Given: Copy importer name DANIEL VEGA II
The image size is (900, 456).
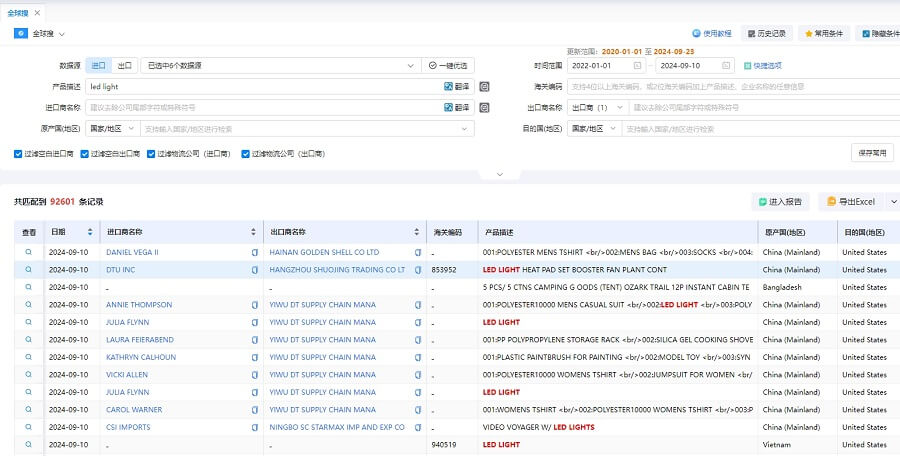Looking at the screenshot, I should [x=255, y=252].
